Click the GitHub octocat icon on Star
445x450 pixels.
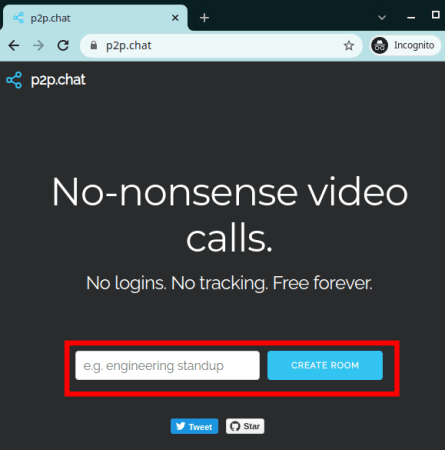click(x=235, y=426)
